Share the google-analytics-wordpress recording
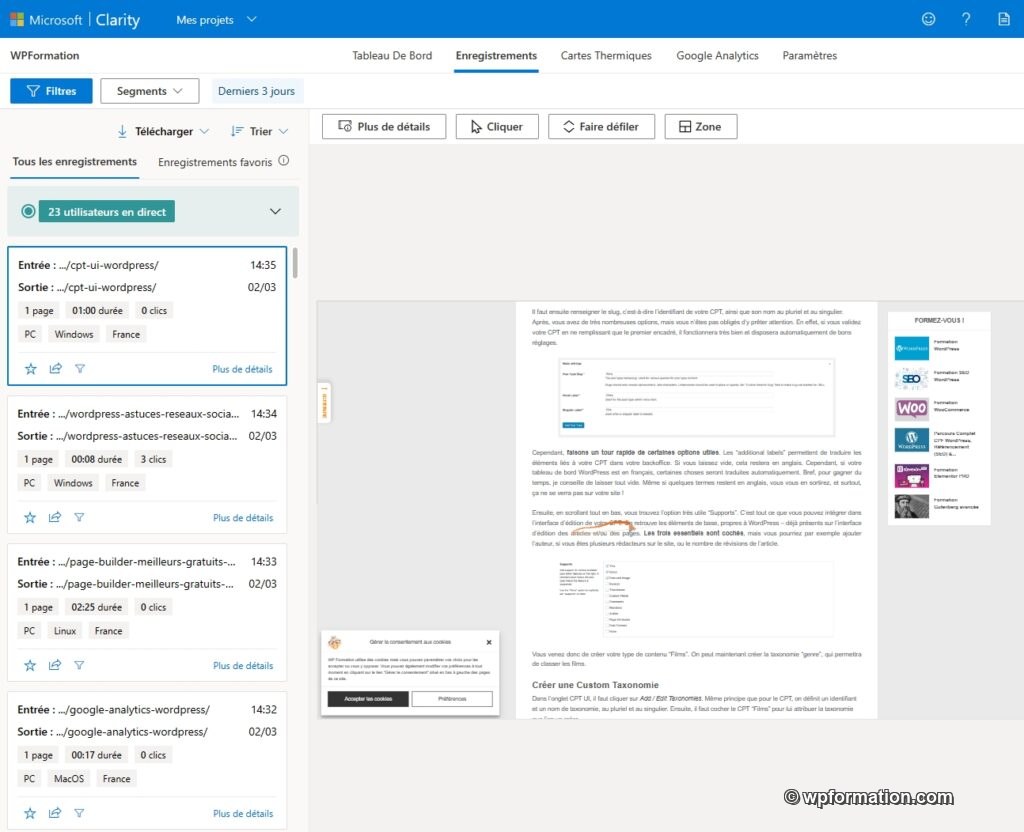 (55, 813)
